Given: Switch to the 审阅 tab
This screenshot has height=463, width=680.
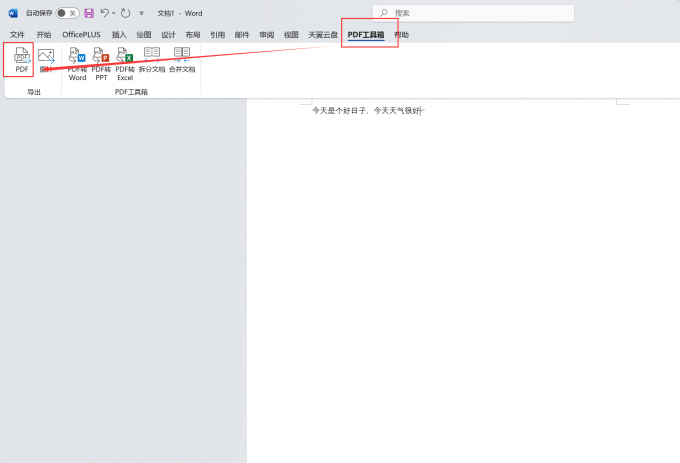Looking at the screenshot, I should [x=267, y=35].
